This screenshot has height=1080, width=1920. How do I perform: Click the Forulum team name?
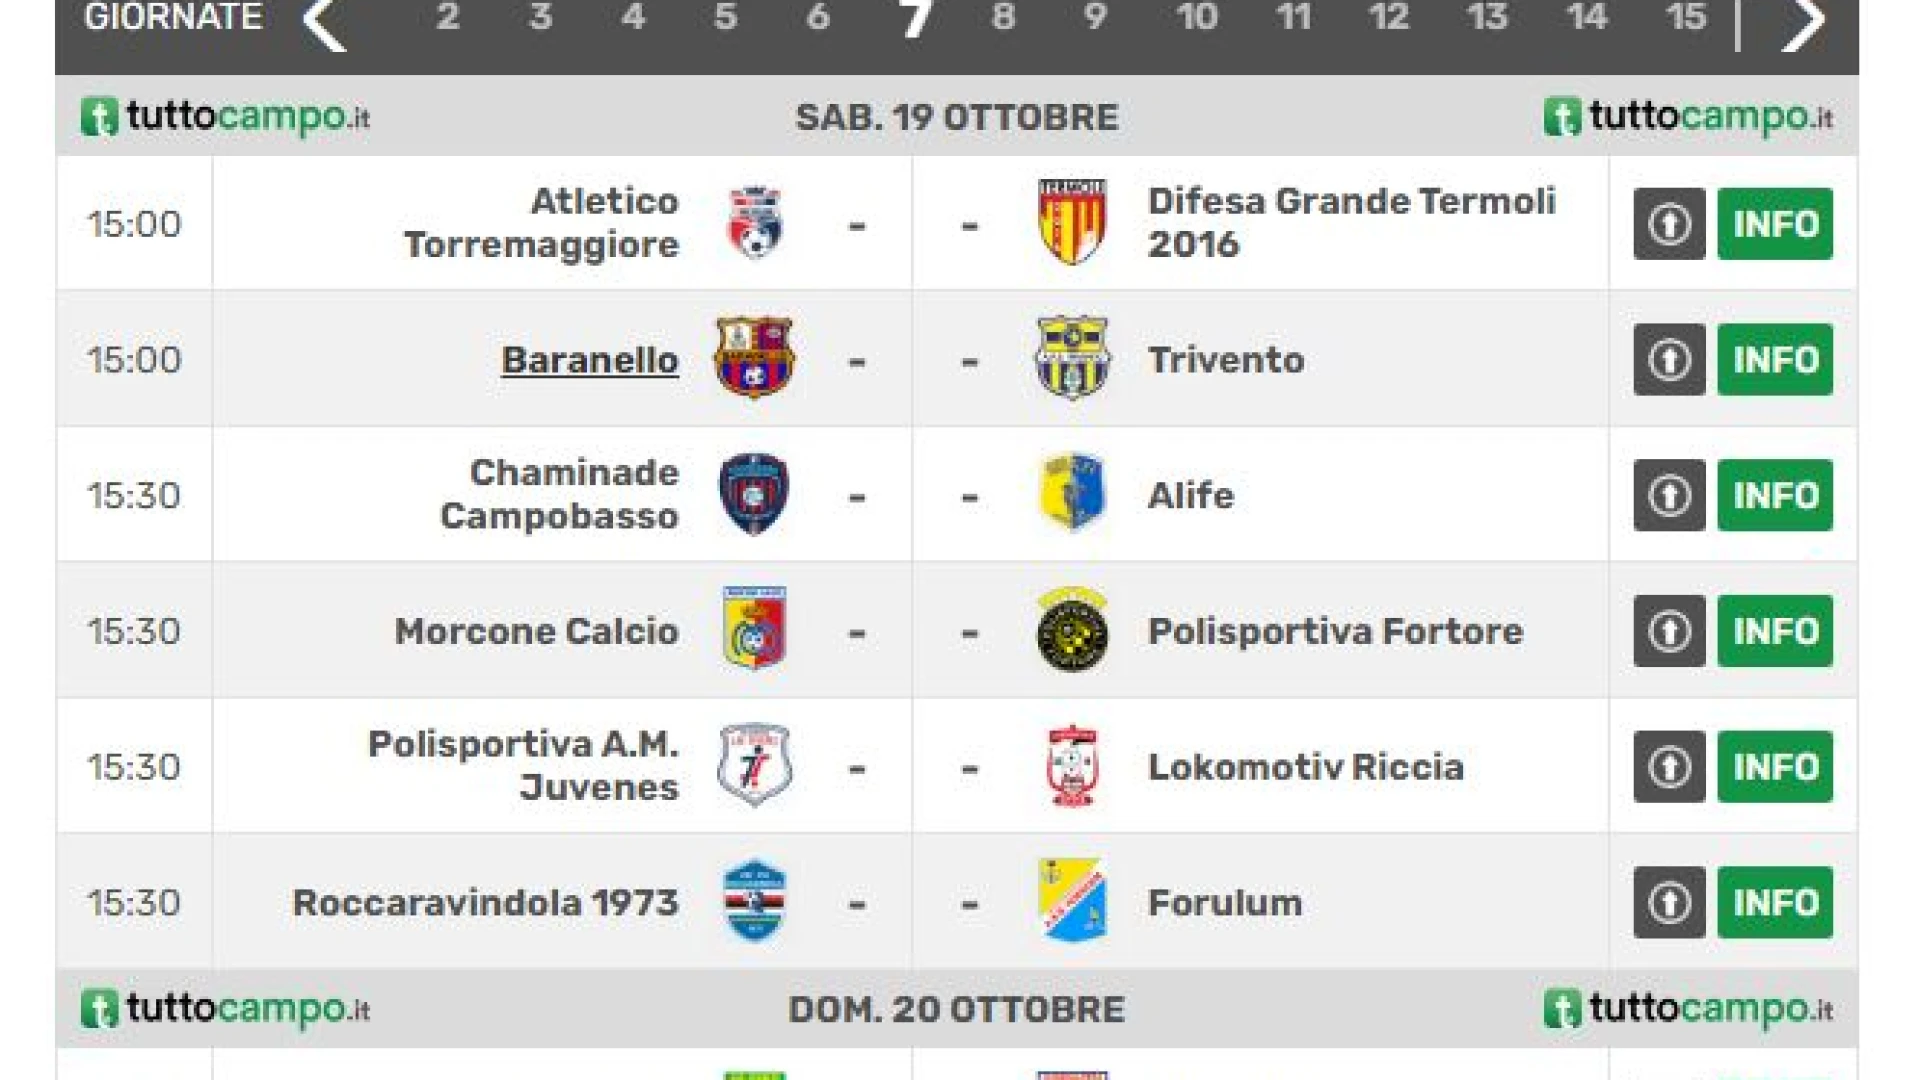[1225, 903]
